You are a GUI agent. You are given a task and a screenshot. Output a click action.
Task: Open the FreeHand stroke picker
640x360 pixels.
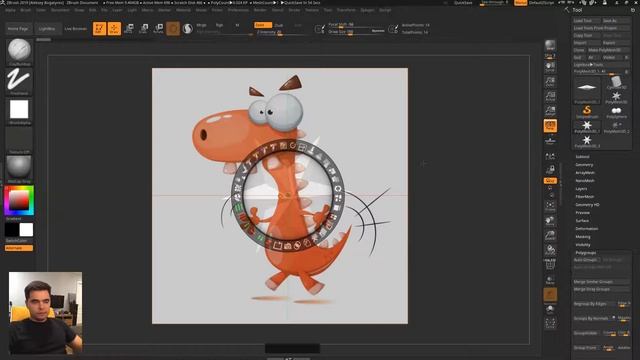(19, 80)
